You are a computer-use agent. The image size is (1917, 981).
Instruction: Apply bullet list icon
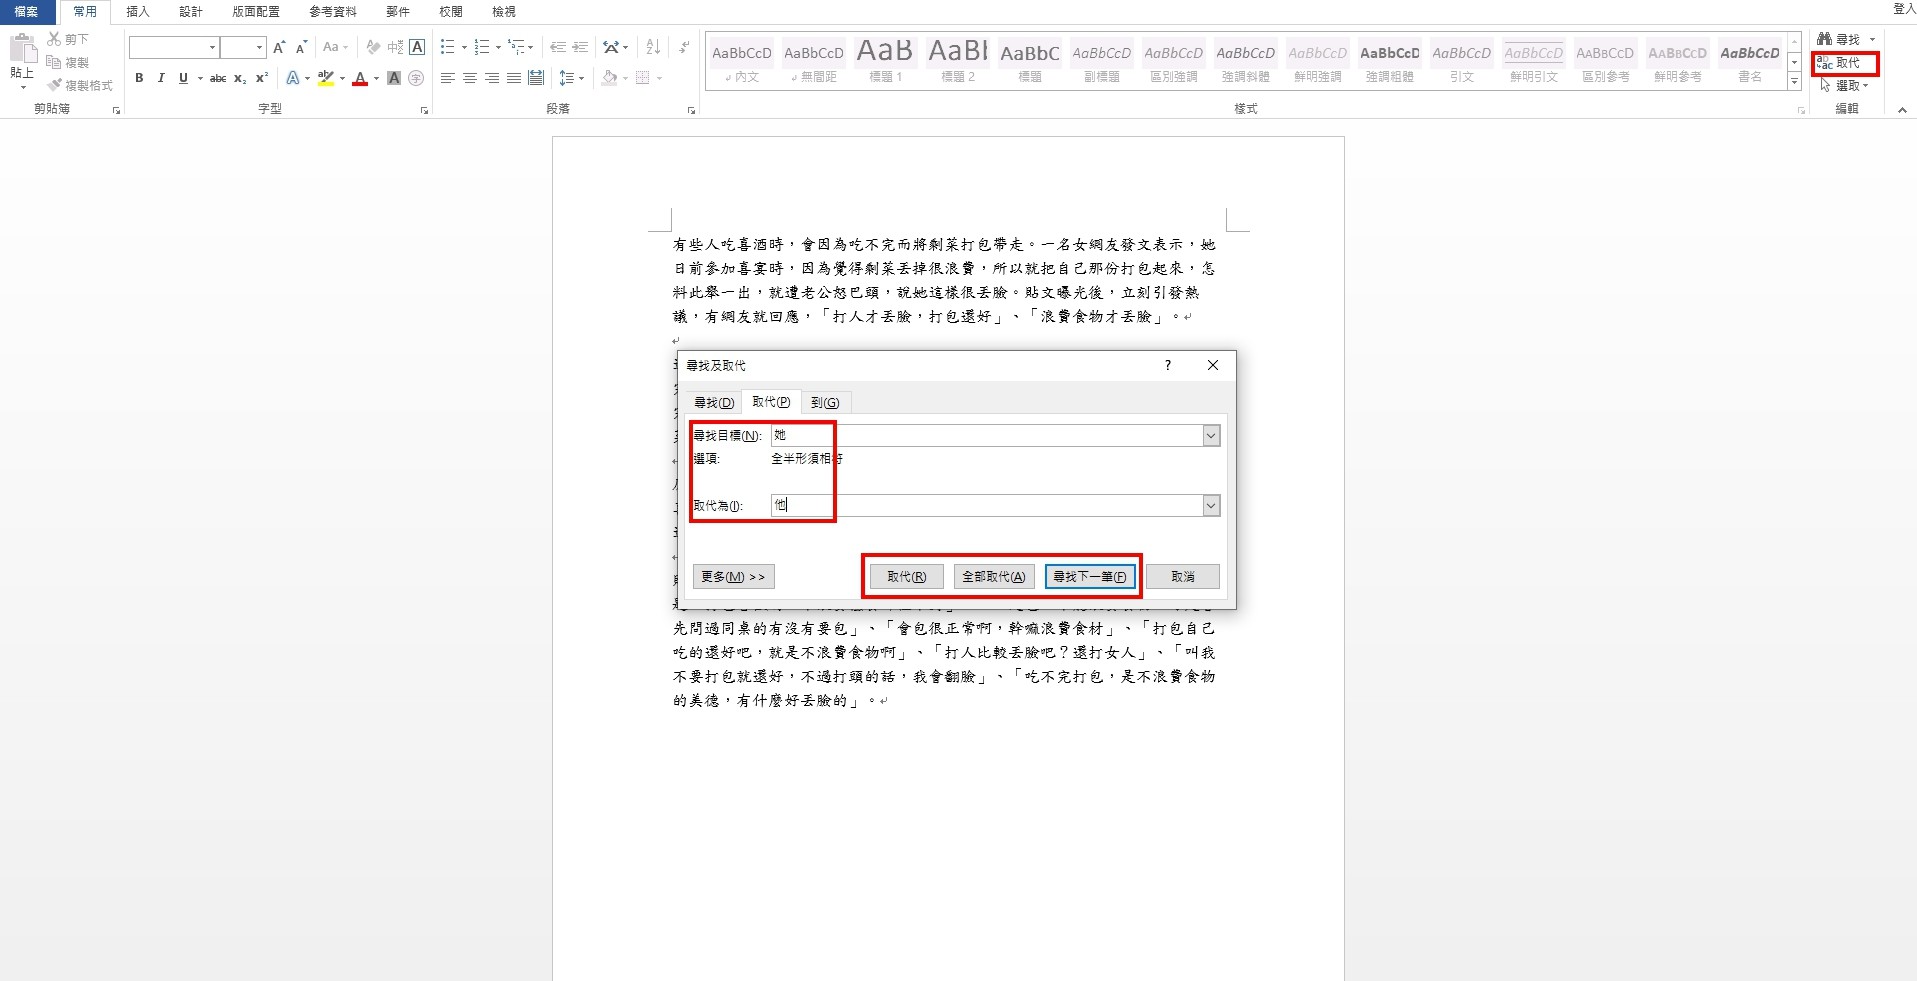click(x=448, y=47)
